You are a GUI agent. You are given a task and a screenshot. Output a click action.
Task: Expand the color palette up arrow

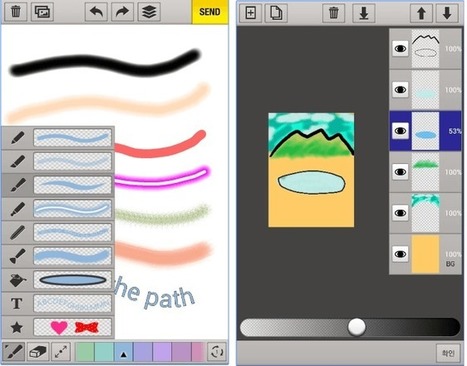123,352
